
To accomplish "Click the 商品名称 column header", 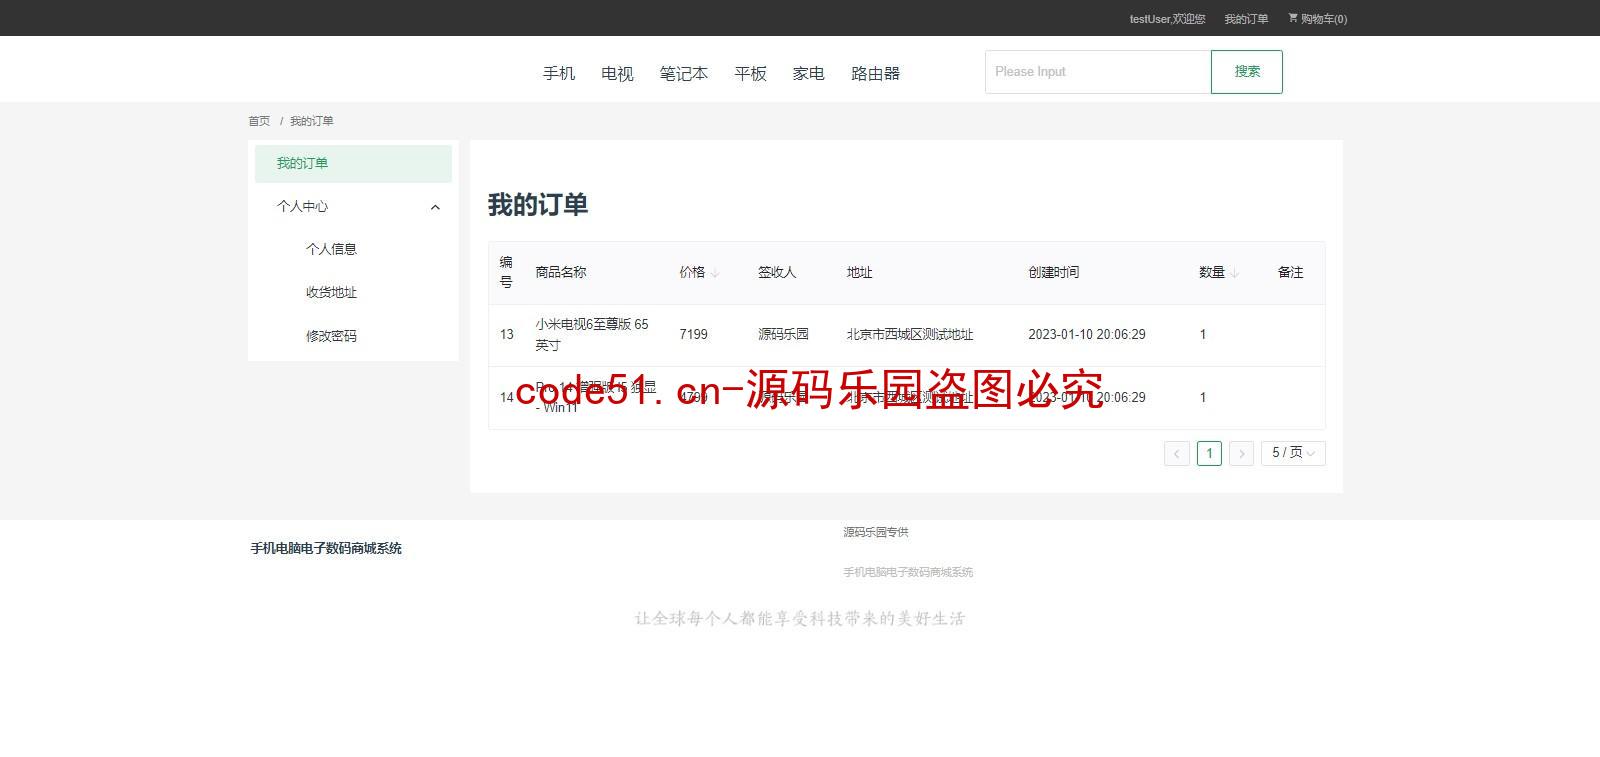I will tap(561, 272).
